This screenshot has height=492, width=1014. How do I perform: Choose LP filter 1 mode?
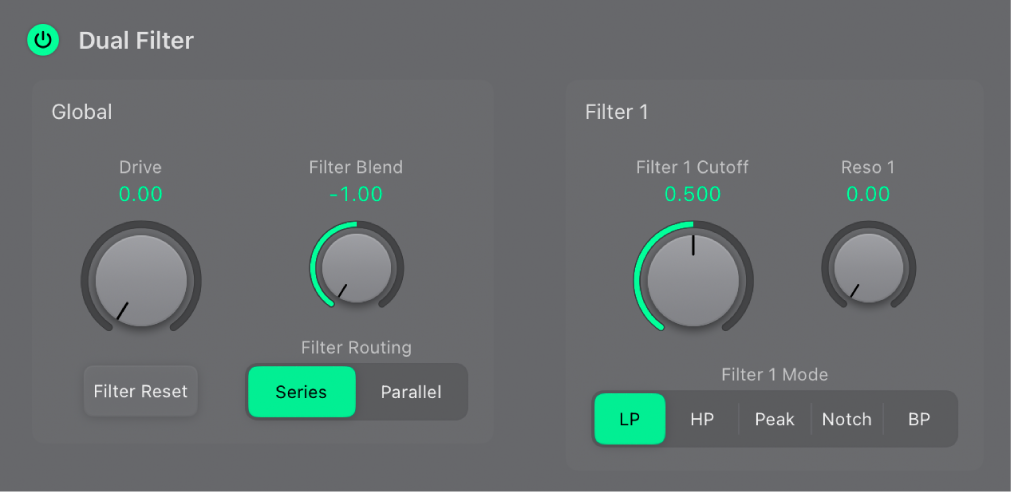click(x=629, y=419)
